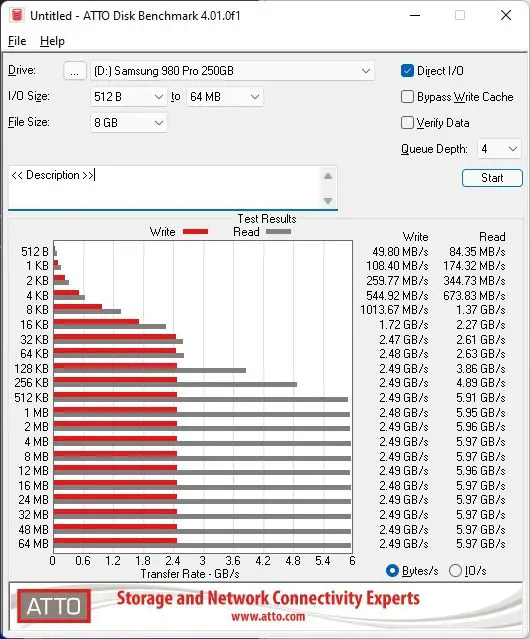
Task: Close the ATTO Disk Benchmark window
Action: (506, 15)
